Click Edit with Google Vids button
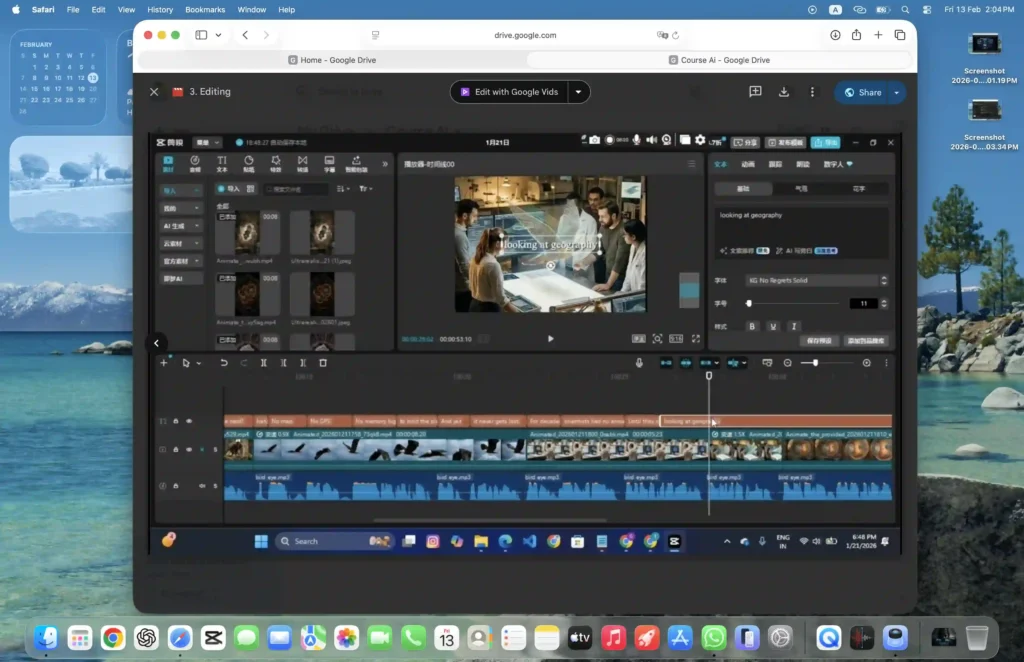 509,92
